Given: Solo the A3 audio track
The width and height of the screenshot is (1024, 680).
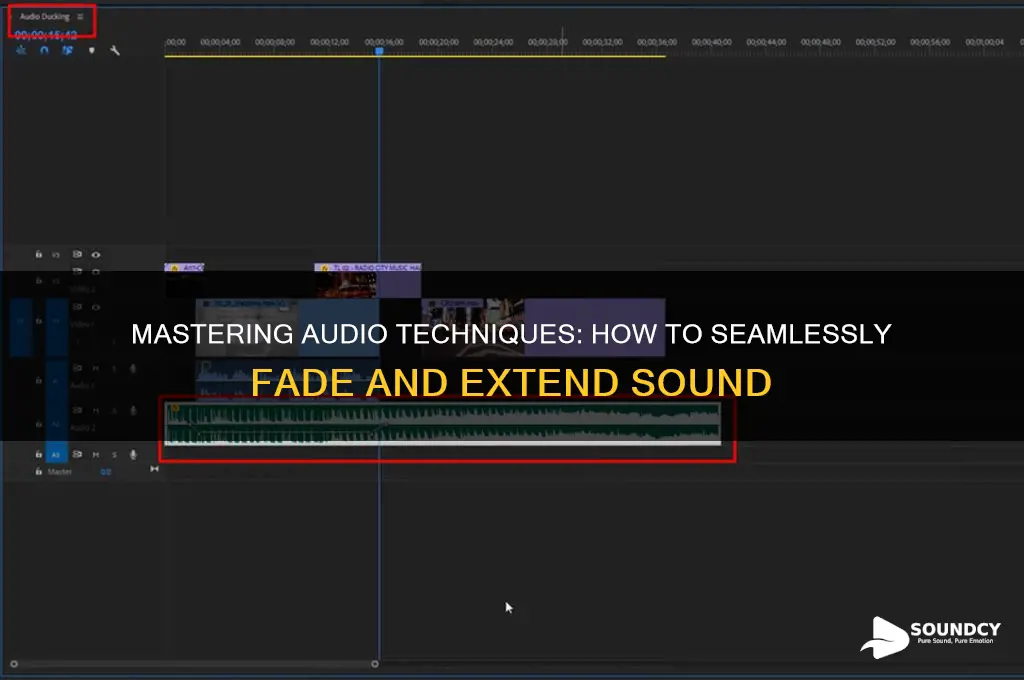Looking at the screenshot, I should (114, 455).
